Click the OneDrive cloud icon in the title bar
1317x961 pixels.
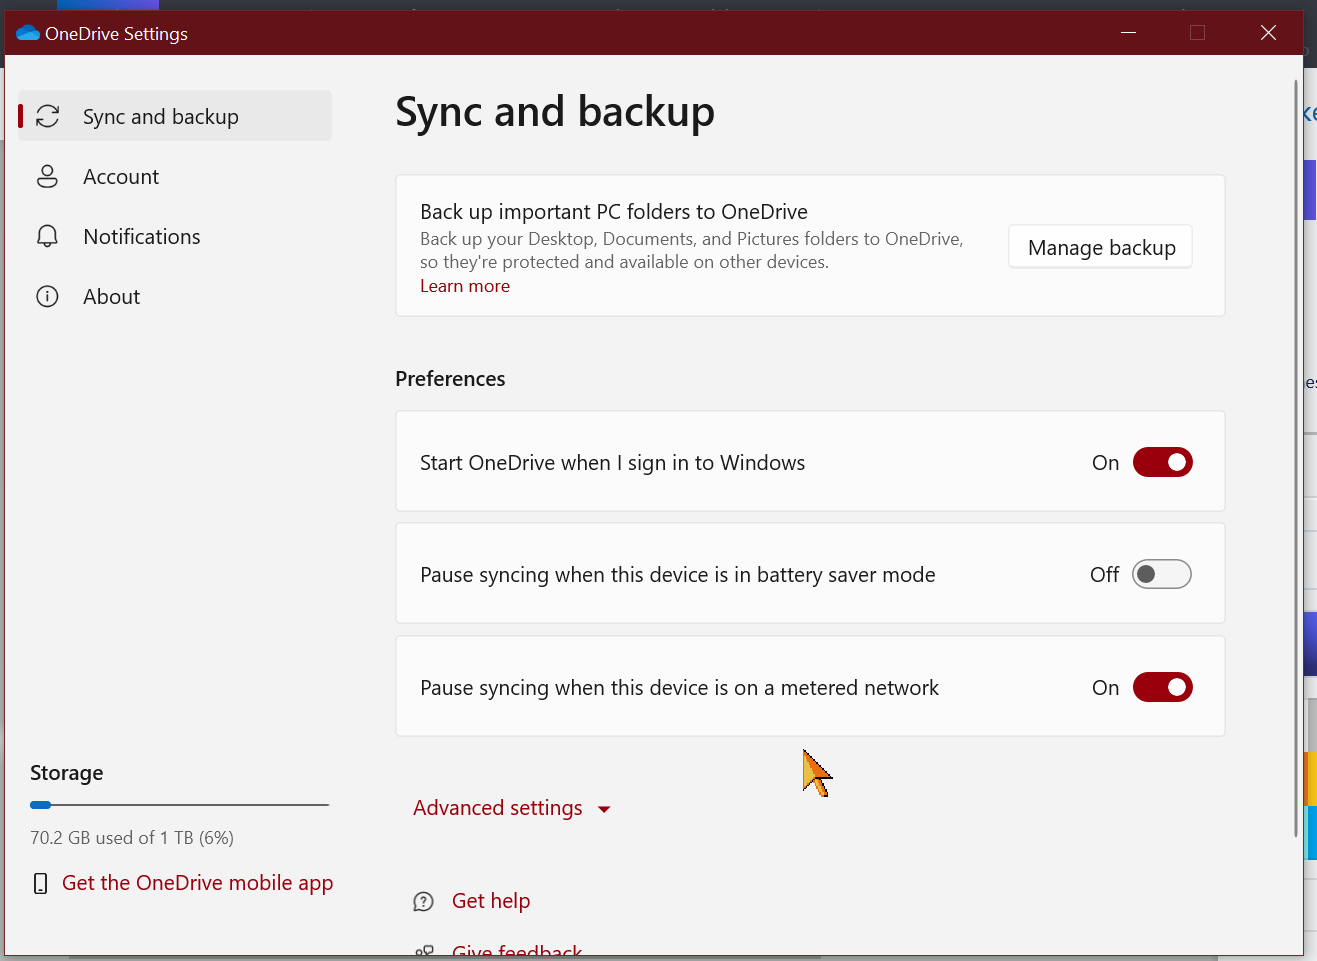[x=27, y=32]
